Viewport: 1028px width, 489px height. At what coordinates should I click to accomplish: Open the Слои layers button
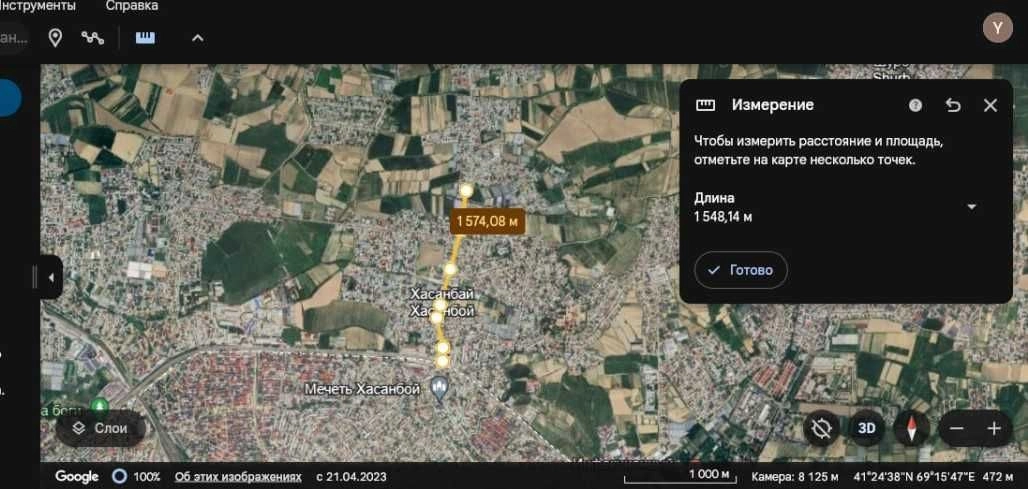100,429
